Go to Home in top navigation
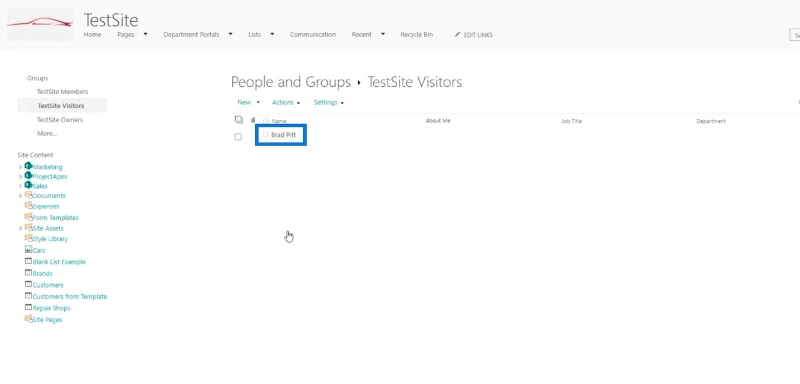 92,35
